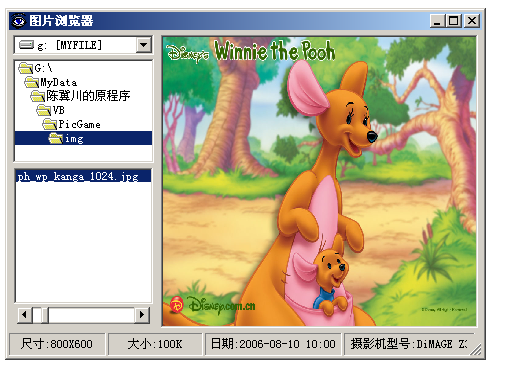
Task: Click the eye app icon in title bar
Action: coord(18,21)
